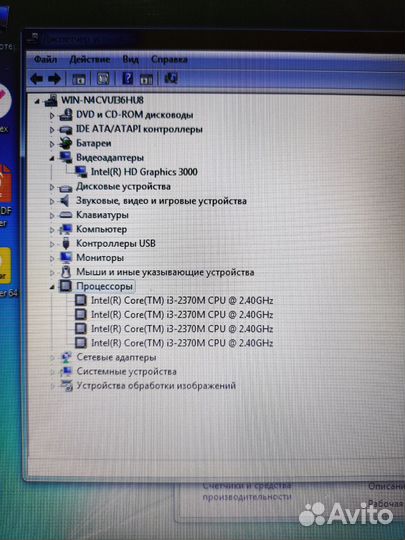Viewport: 405px width, 540px height.
Task: Select the WIN-N4CVU36HU8 computer name
Action: coord(102,100)
